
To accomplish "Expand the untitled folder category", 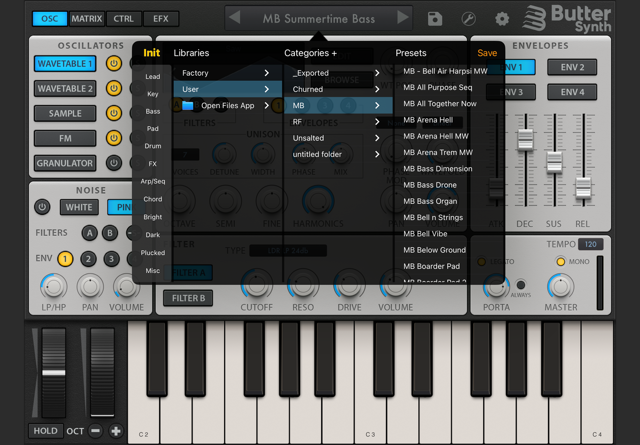I will coord(338,154).
